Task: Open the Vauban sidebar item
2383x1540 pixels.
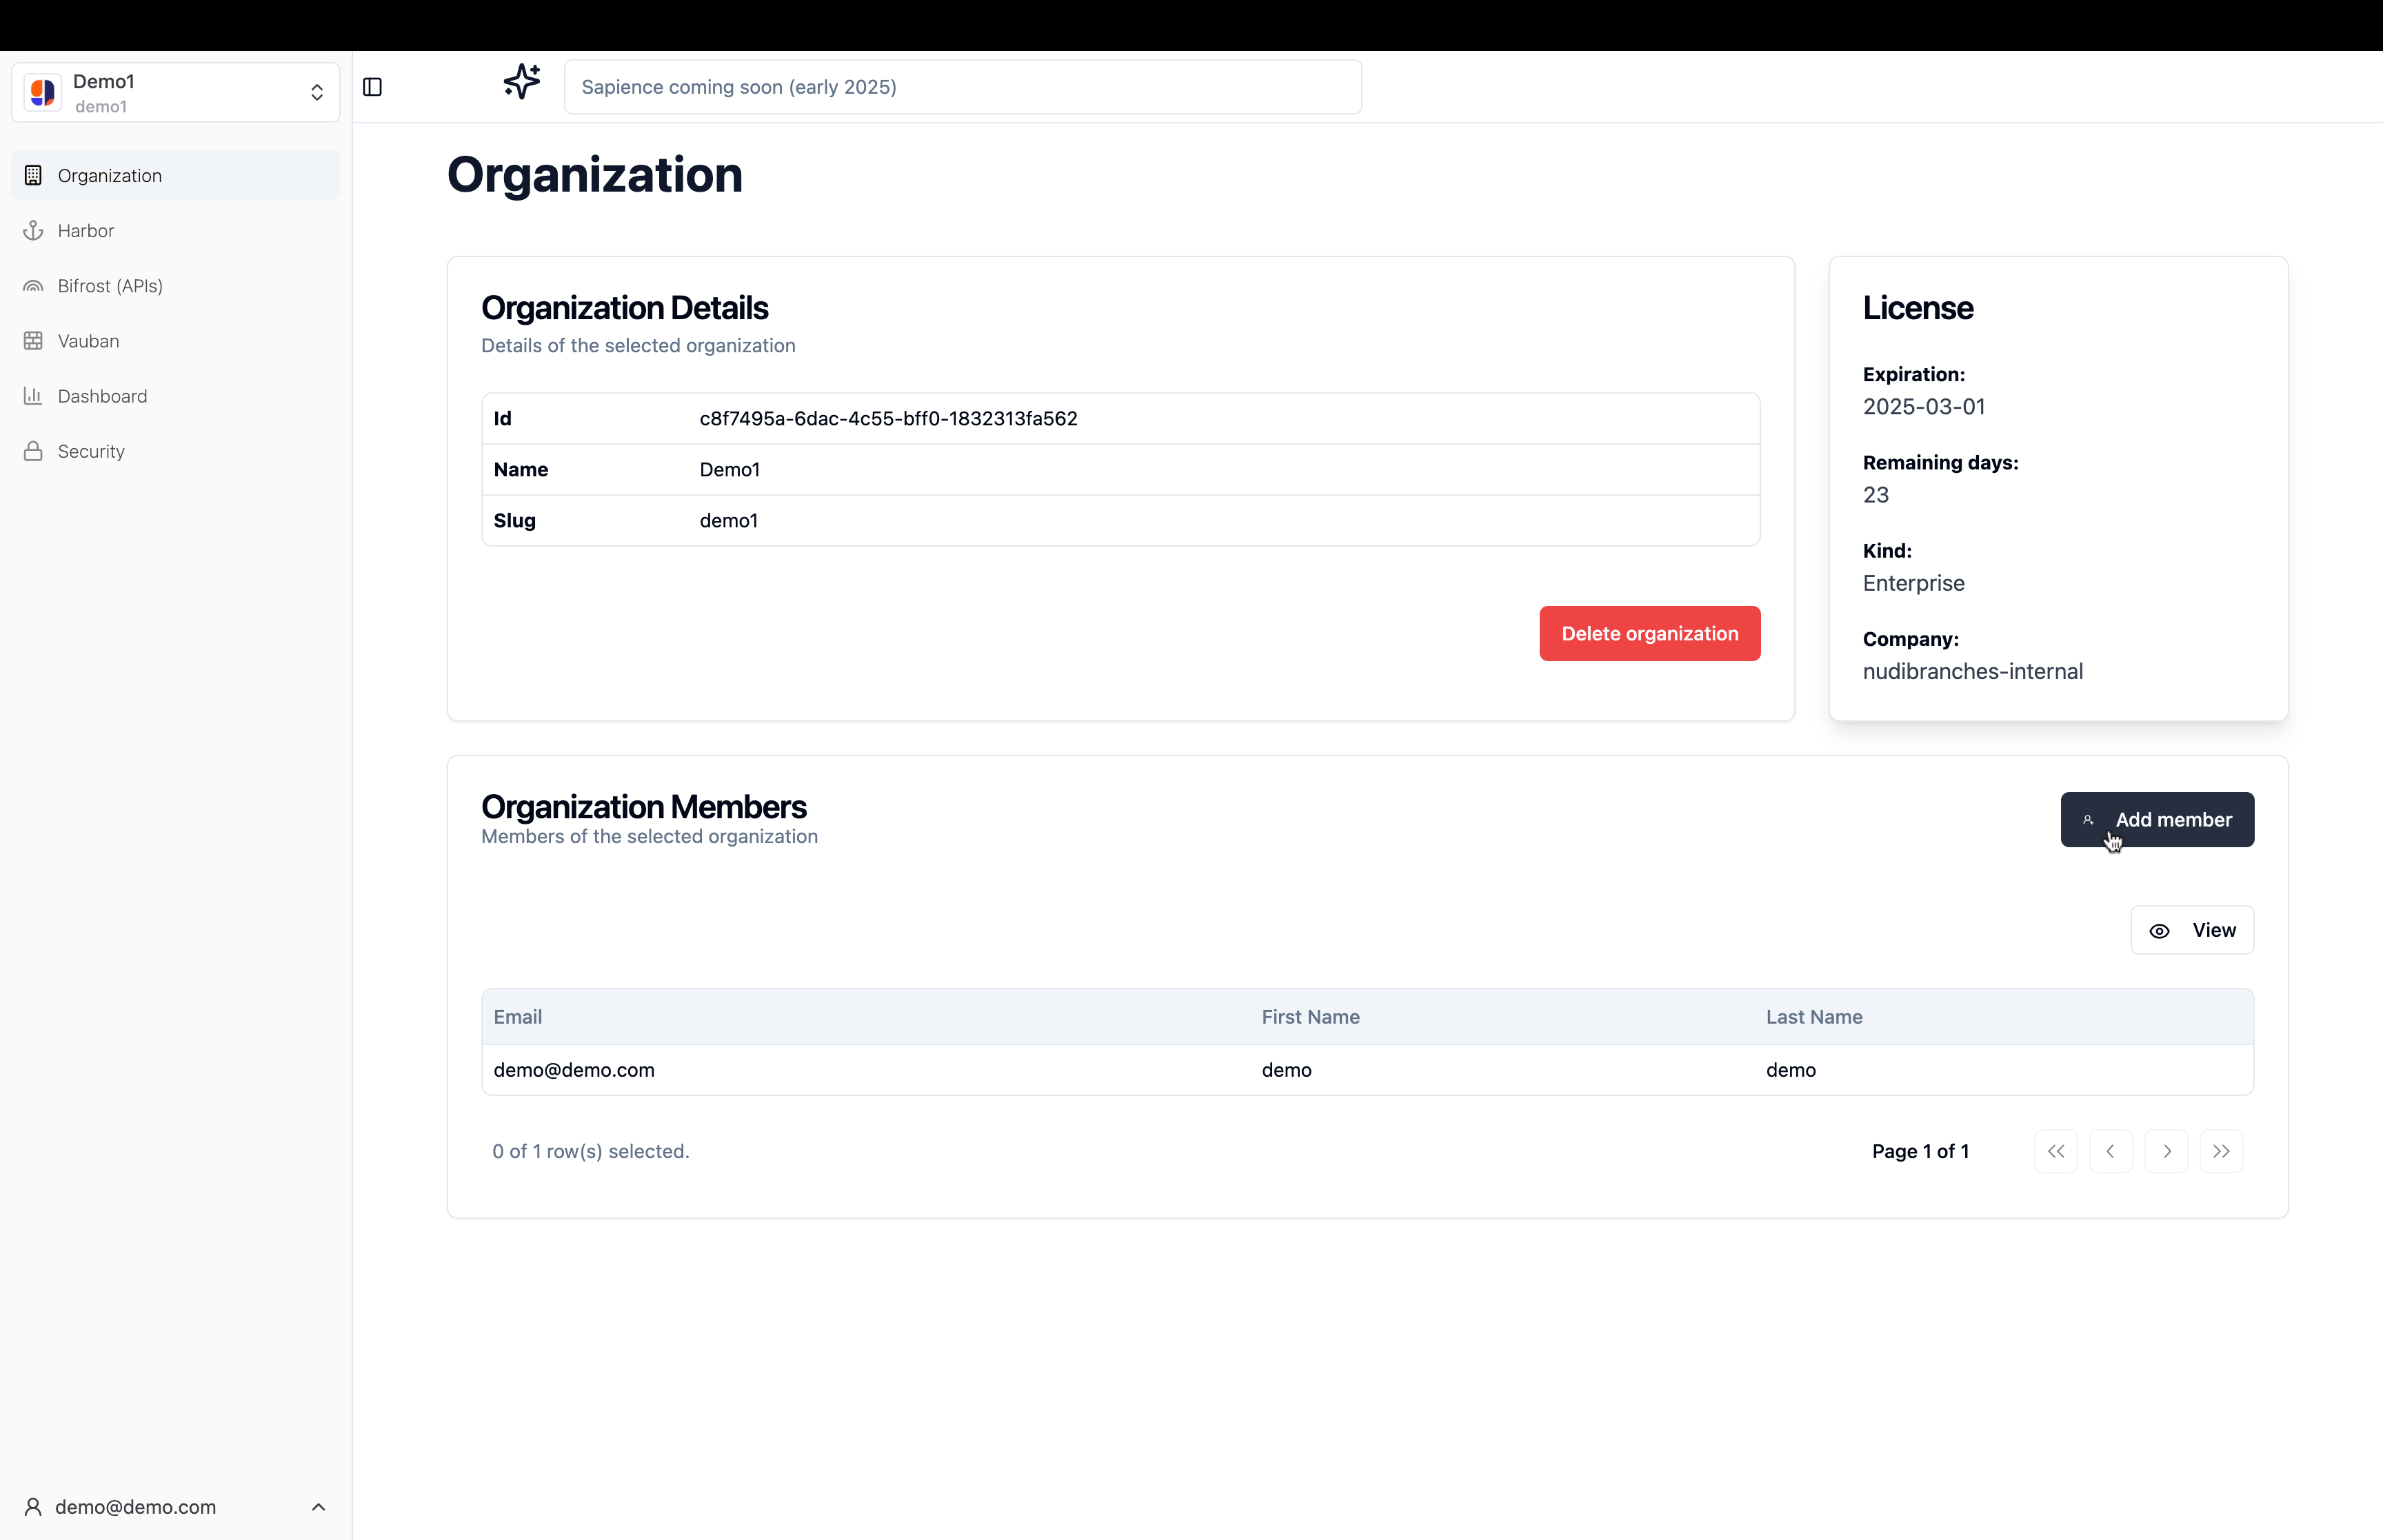Action: (176, 341)
